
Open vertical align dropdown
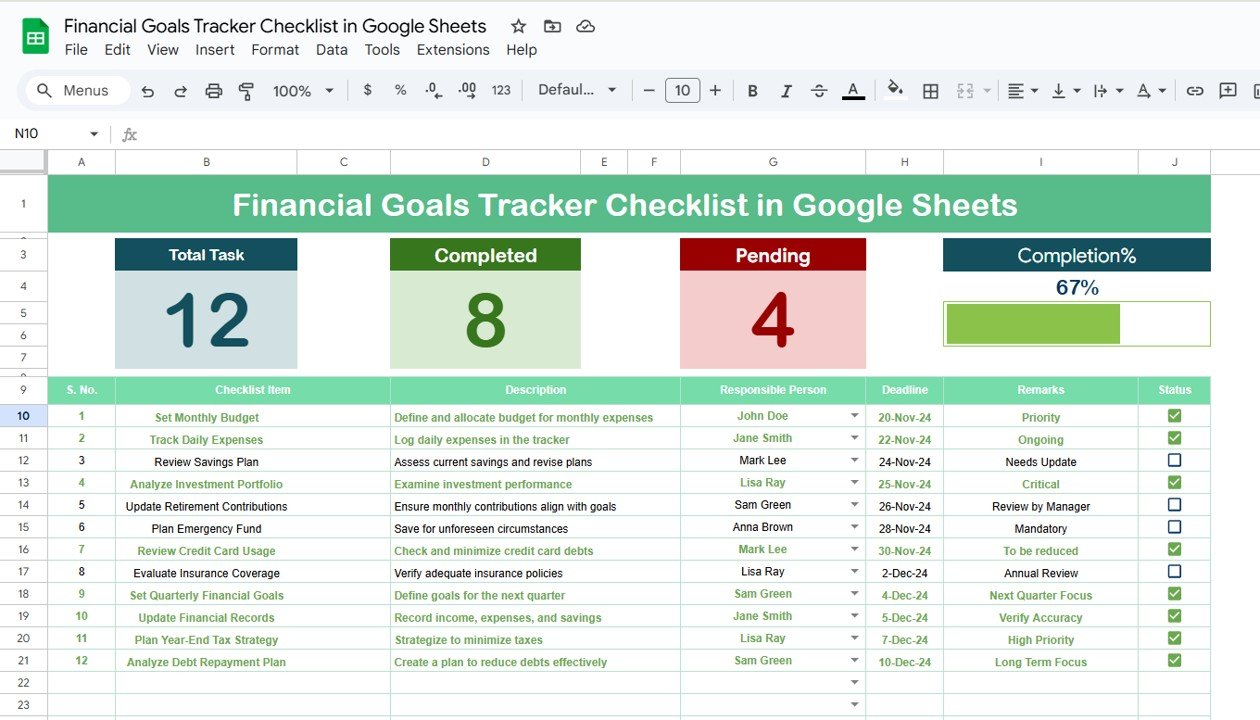pyautogui.click(x=1066, y=91)
